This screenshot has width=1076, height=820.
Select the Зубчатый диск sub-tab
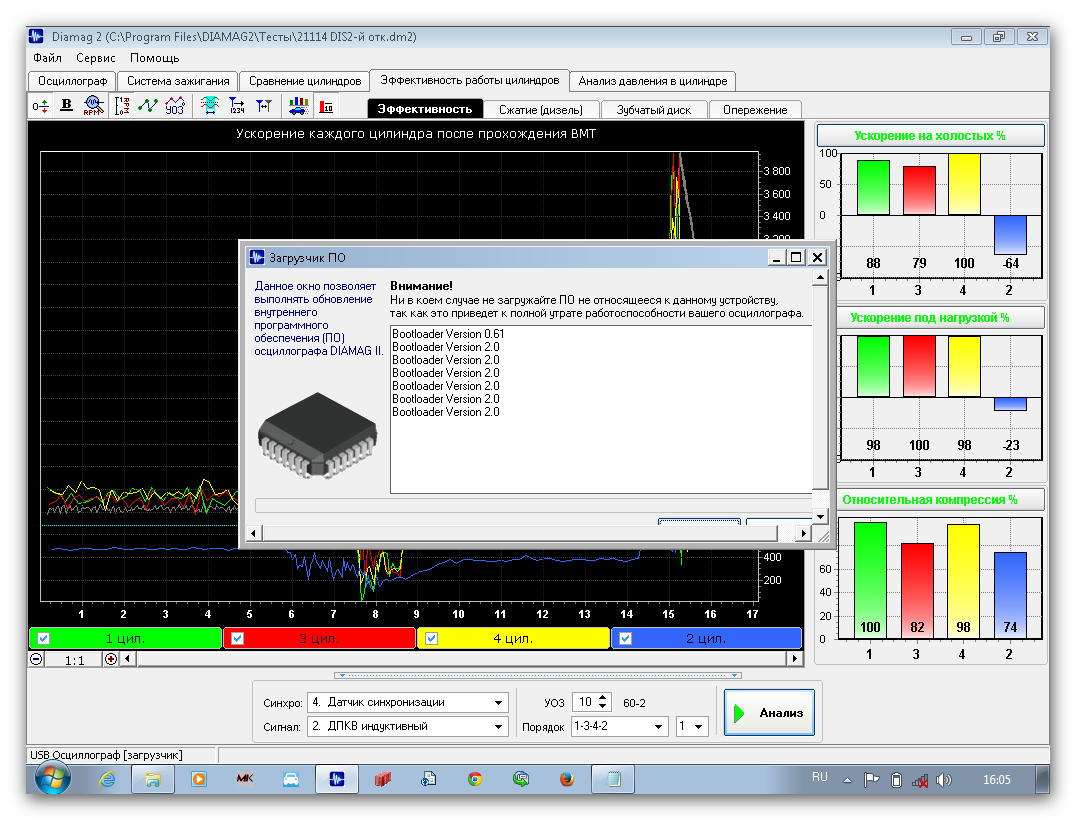pyautogui.click(x=653, y=110)
